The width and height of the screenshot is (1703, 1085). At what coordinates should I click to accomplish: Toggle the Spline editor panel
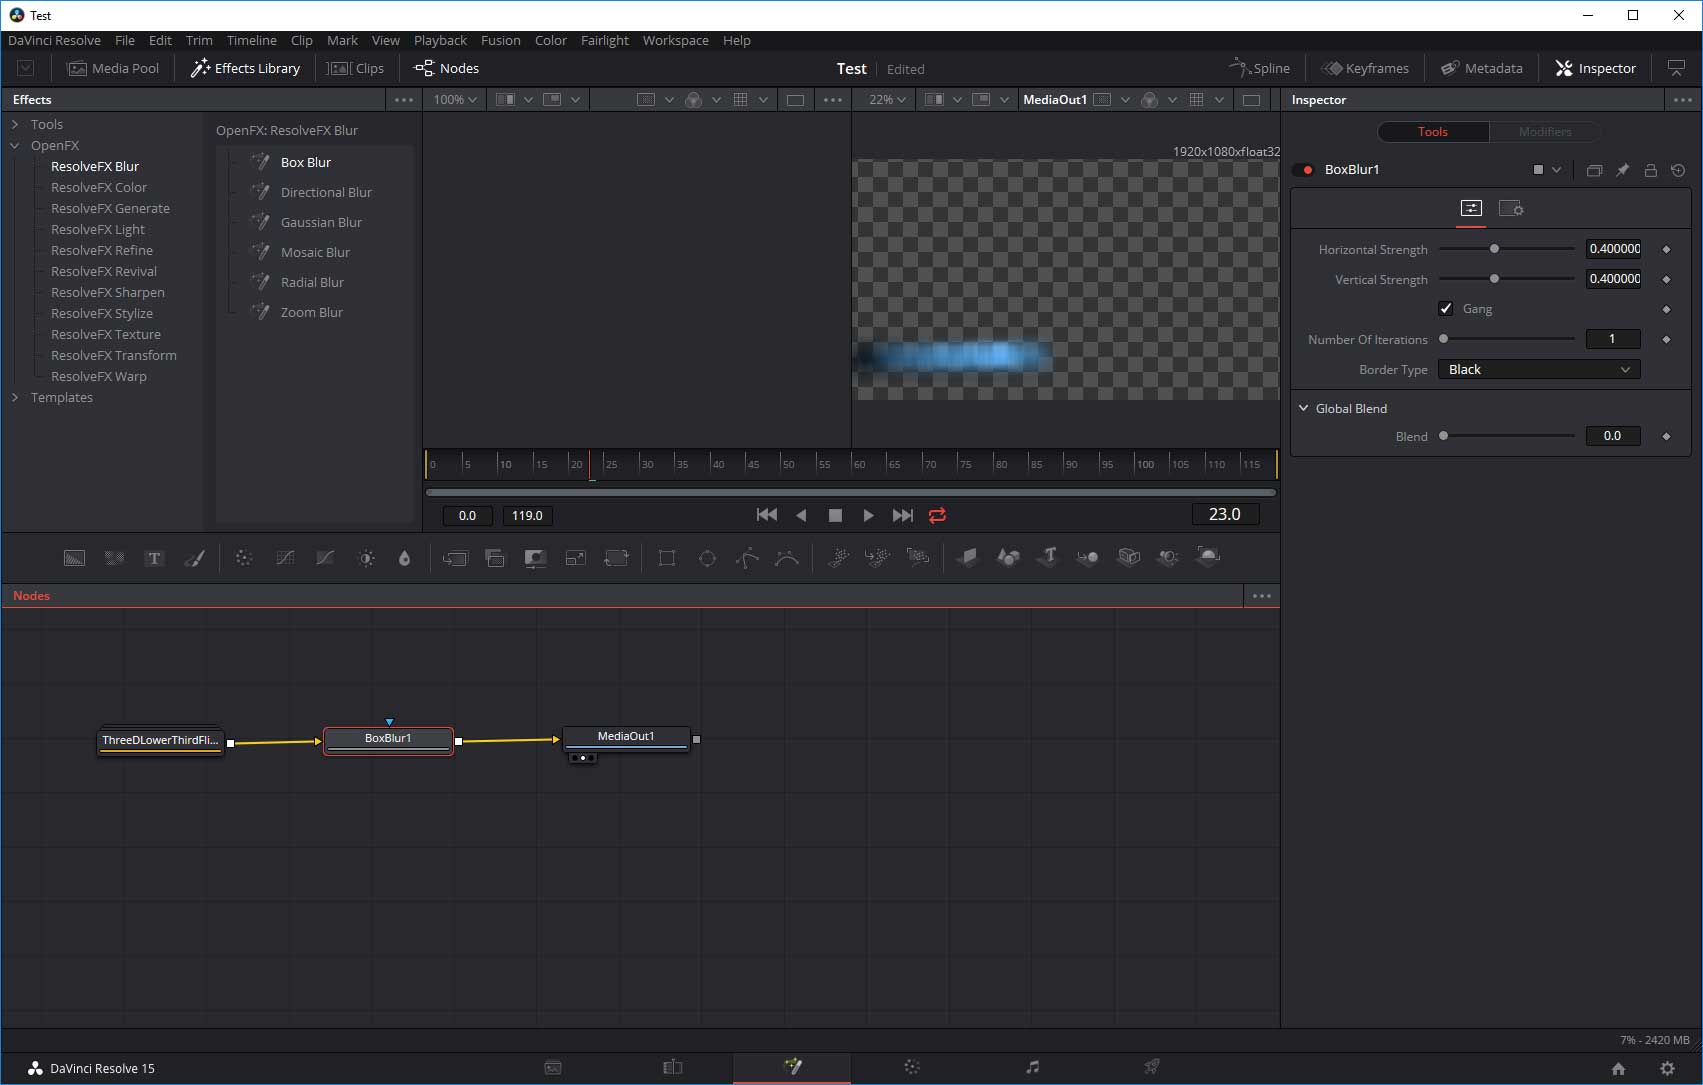coord(1260,68)
